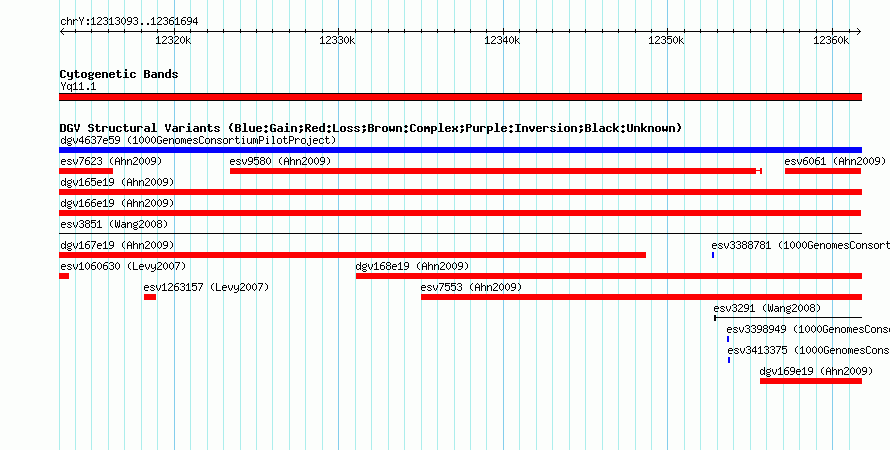Image resolution: width=890 pixels, height=450 pixels.
Task: Click the small red esv1060630 bar
Action: 64,276
